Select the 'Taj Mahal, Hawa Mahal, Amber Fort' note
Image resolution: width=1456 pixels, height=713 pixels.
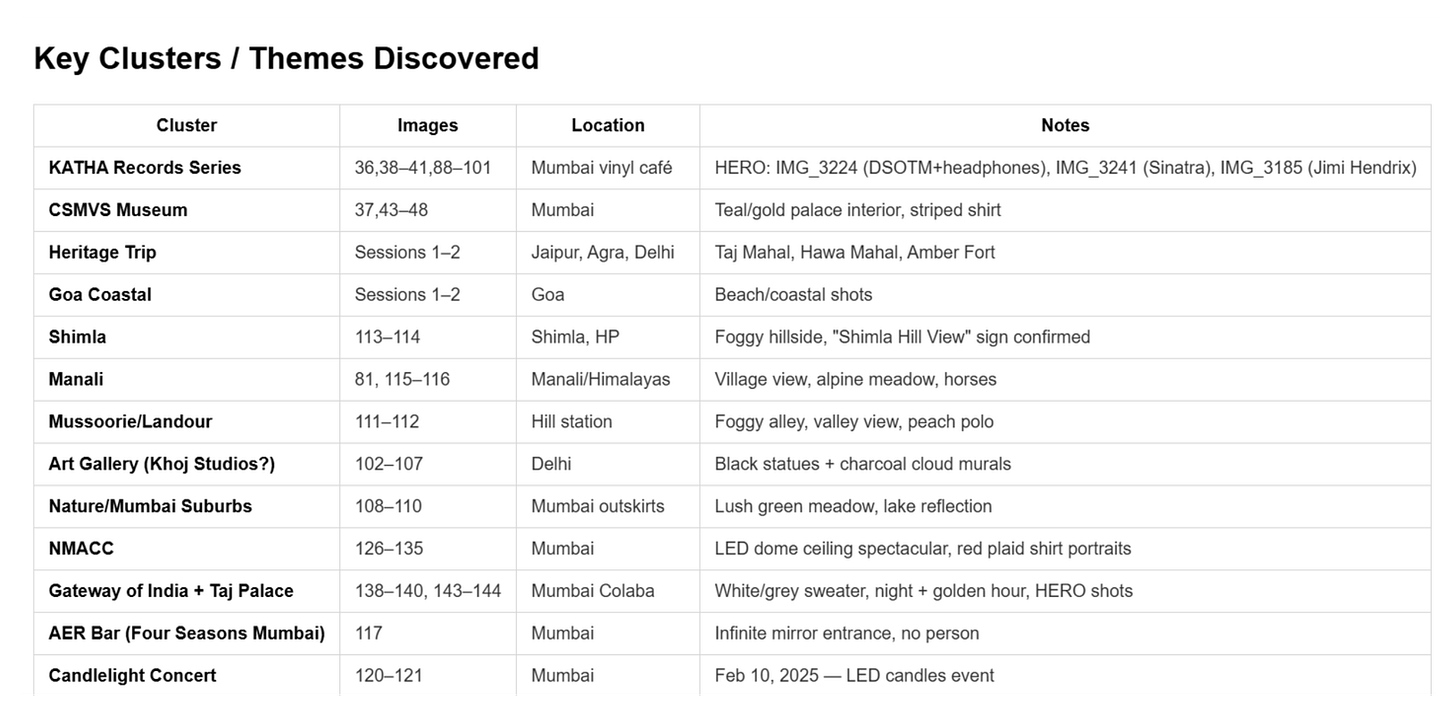tap(855, 252)
